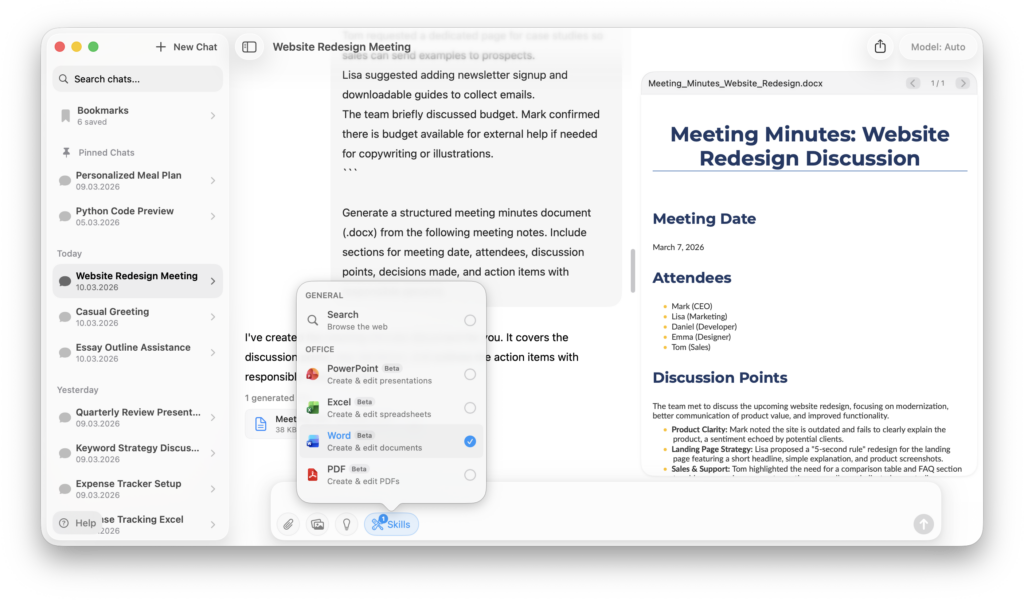Enable the Search web skill radio button
This screenshot has width=1024, height=600.
tap(470, 320)
